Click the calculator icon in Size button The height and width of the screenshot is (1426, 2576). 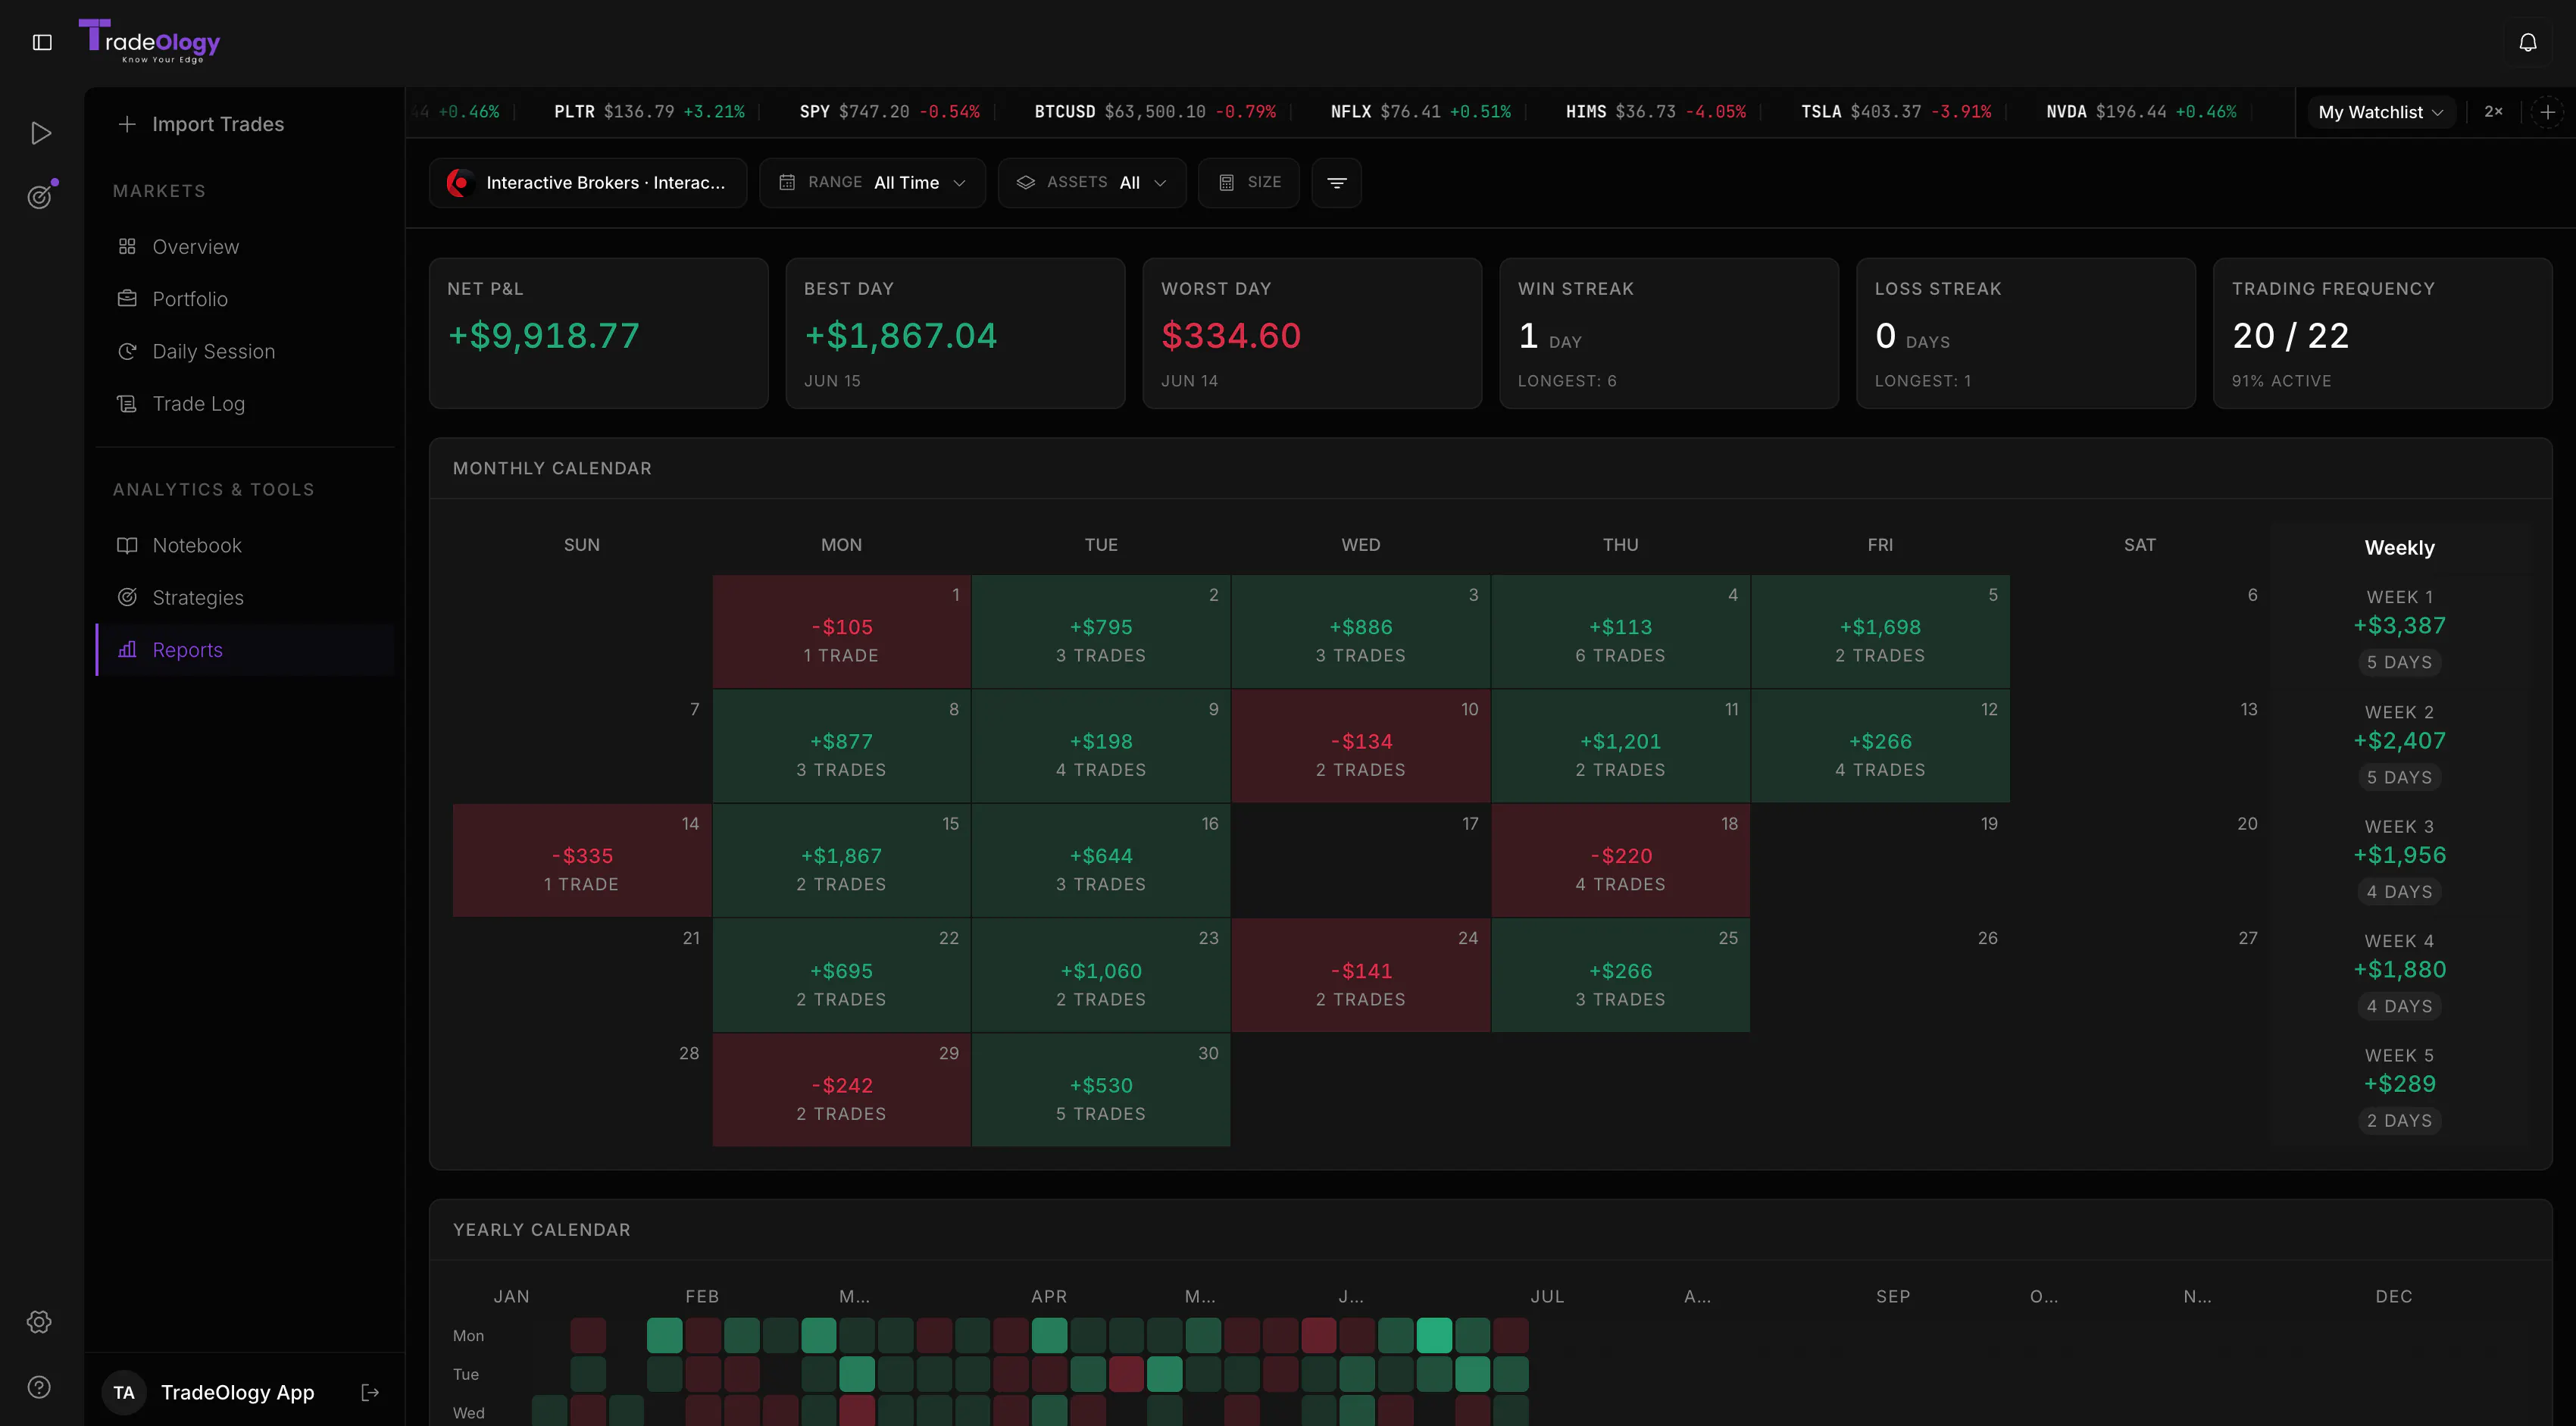(x=1226, y=182)
